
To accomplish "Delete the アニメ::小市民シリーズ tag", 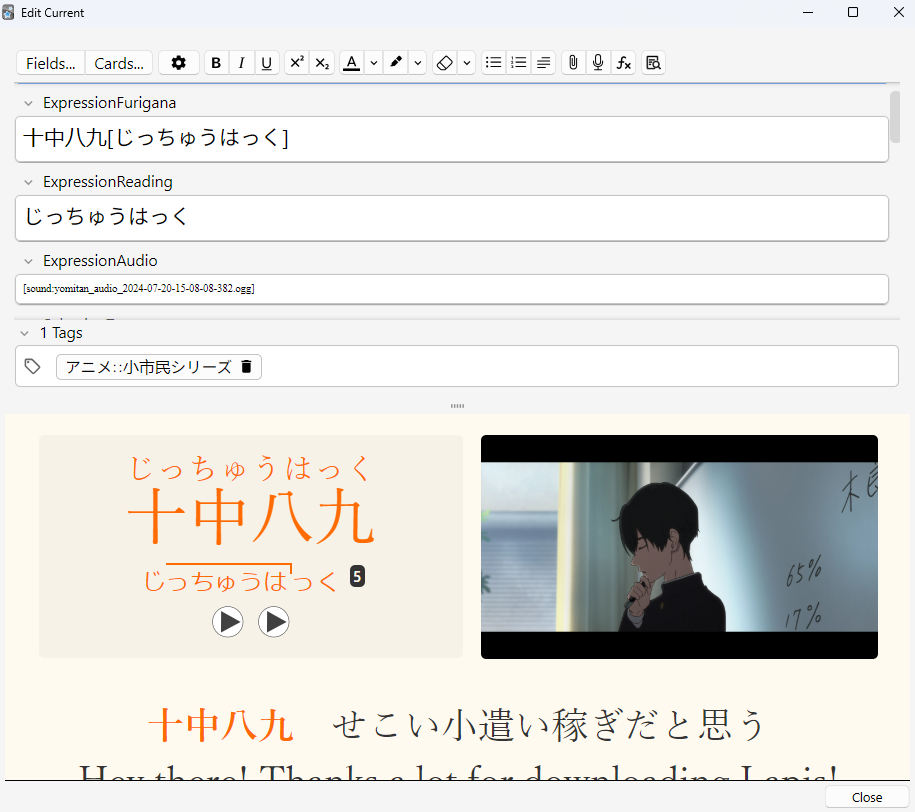I will [x=247, y=367].
